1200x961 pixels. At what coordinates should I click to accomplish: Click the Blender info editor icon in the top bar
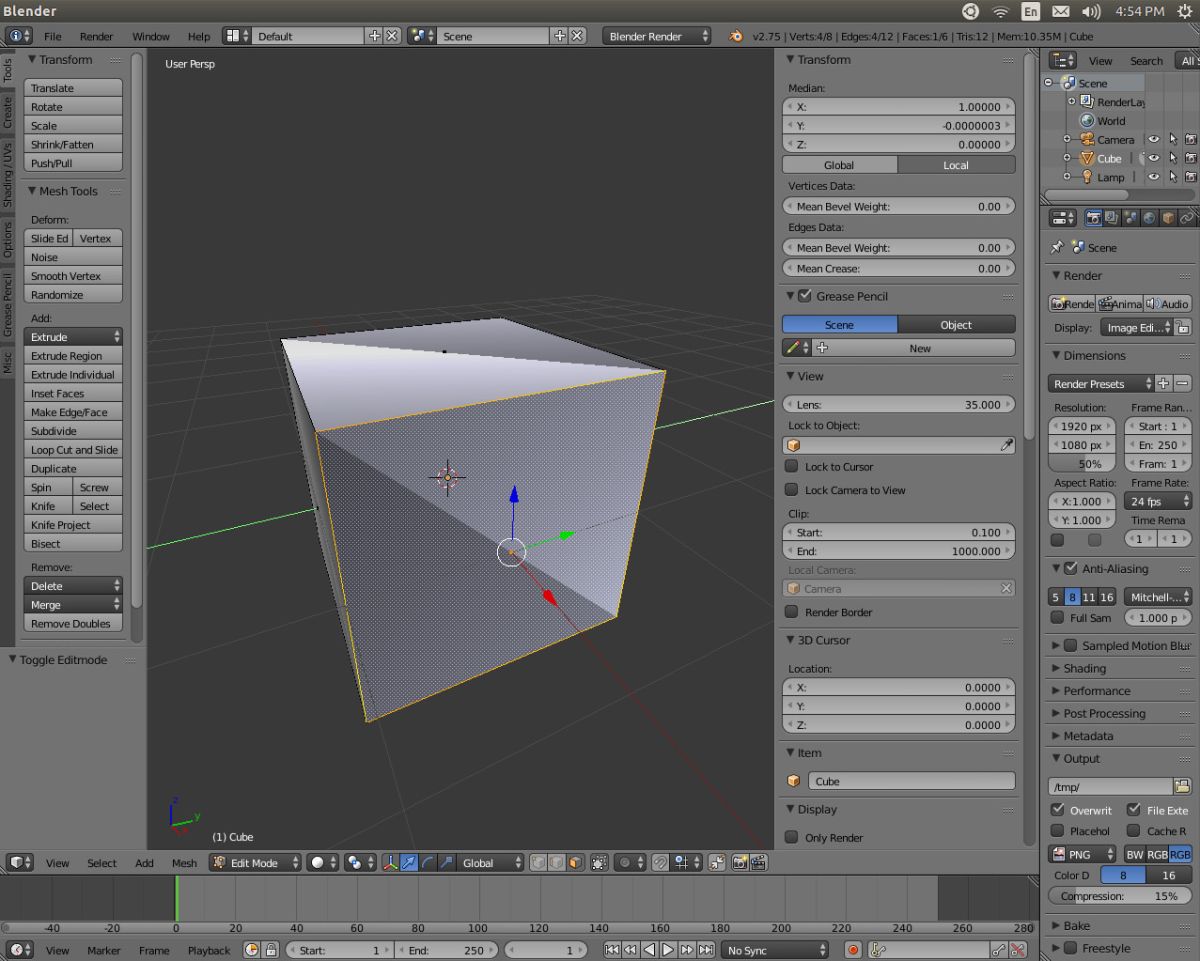click(20, 36)
